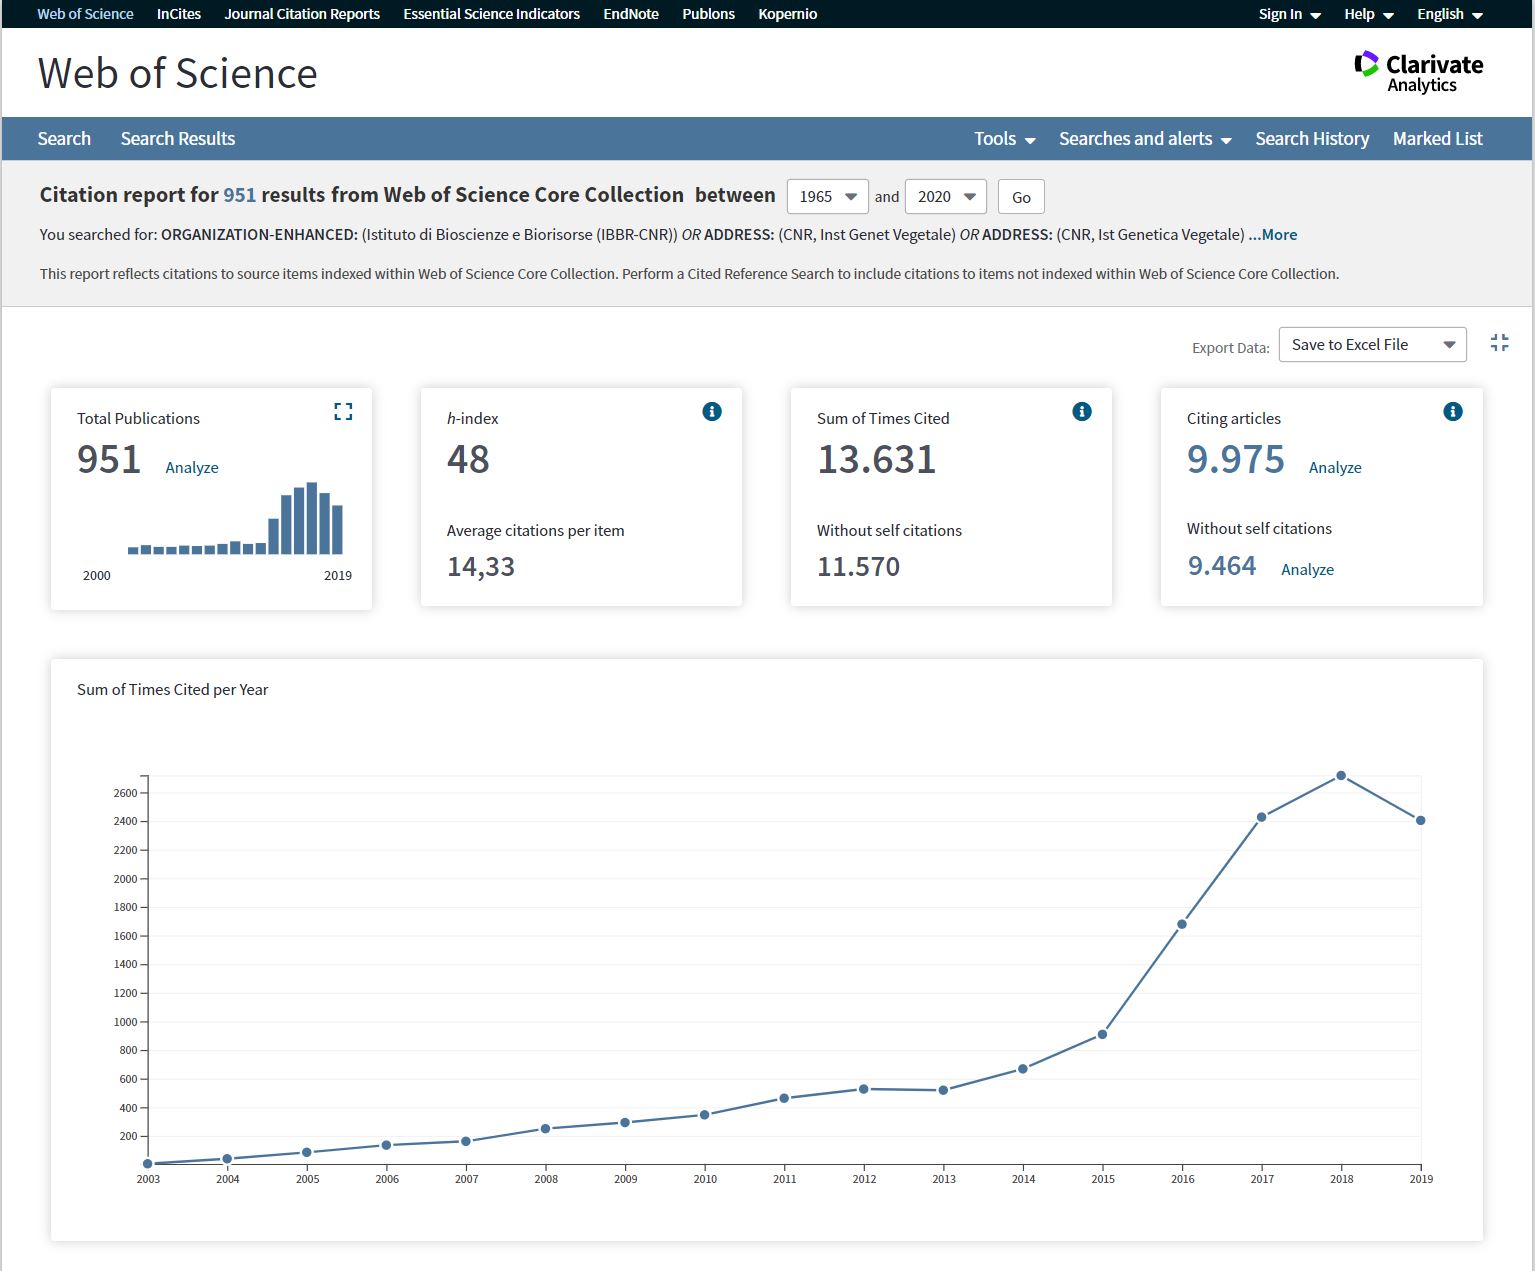Select Web of Science in top bar

[85, 14]
